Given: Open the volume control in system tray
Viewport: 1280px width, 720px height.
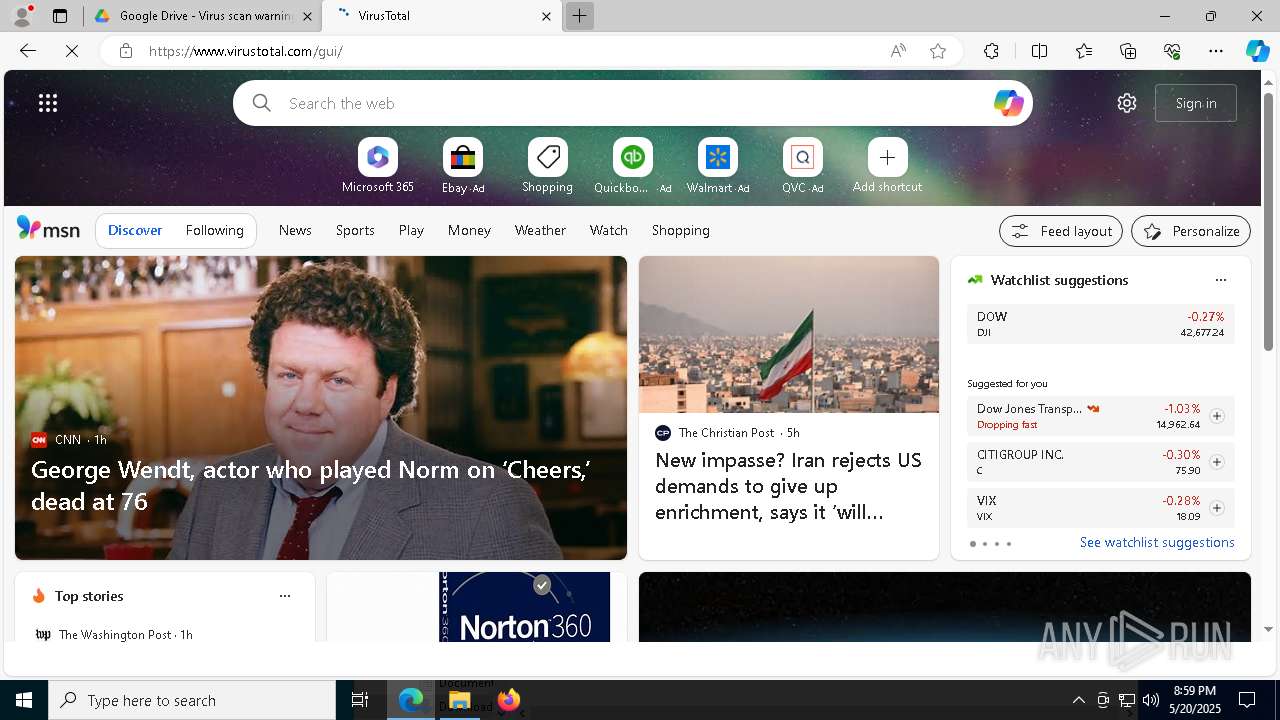Looking at the screenshot, I should (1151, 700).
